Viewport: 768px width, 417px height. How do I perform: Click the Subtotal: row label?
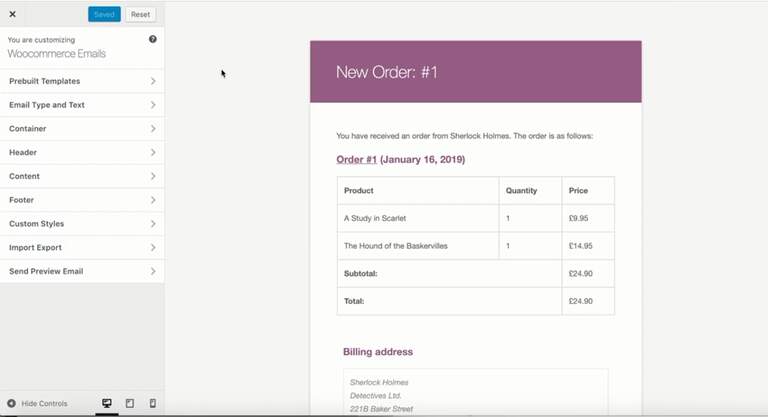click(x=360, y=273)
